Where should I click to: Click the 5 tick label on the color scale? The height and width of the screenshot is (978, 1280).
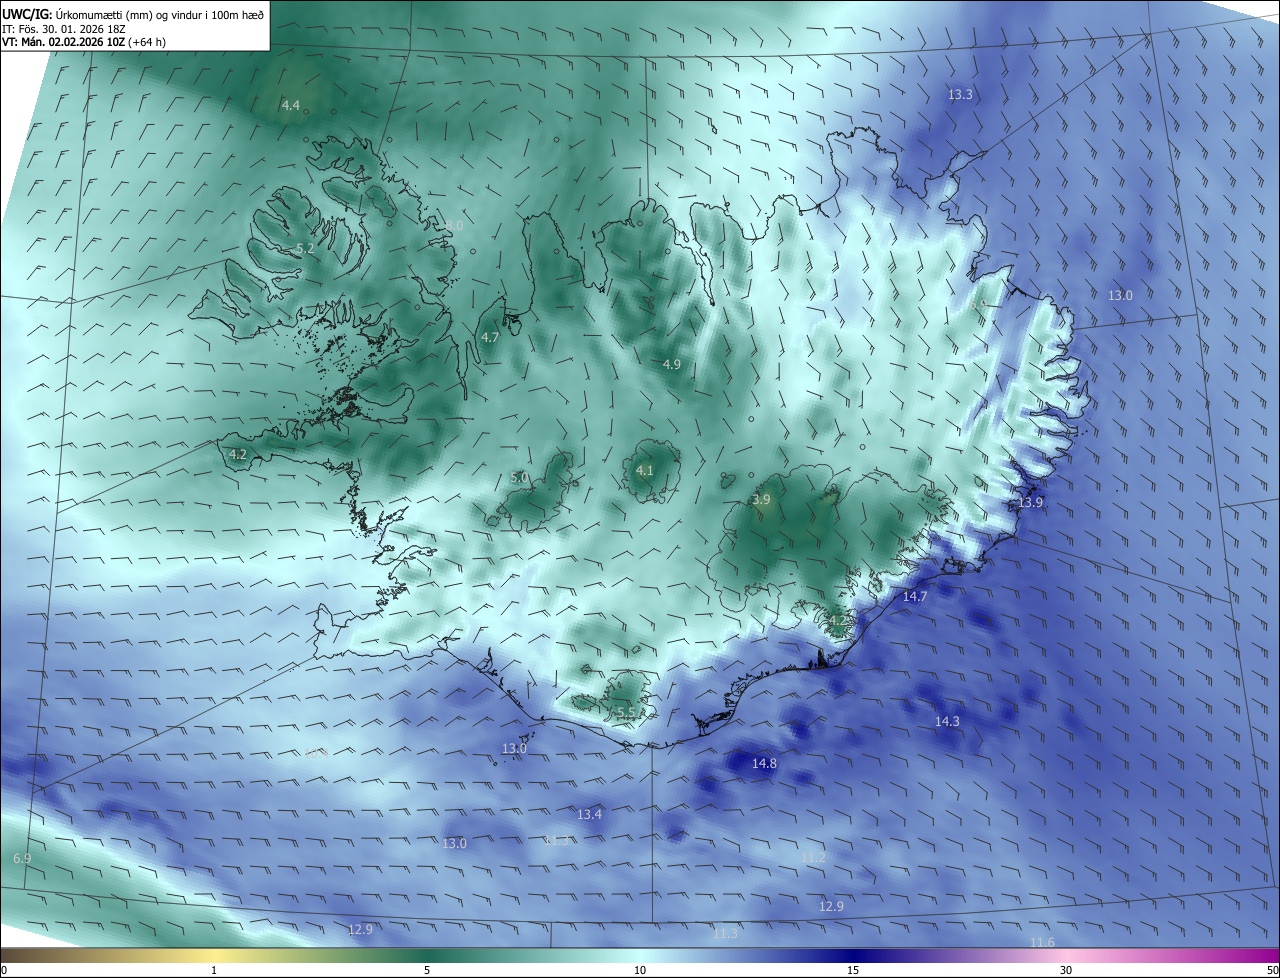click(427, 970)
